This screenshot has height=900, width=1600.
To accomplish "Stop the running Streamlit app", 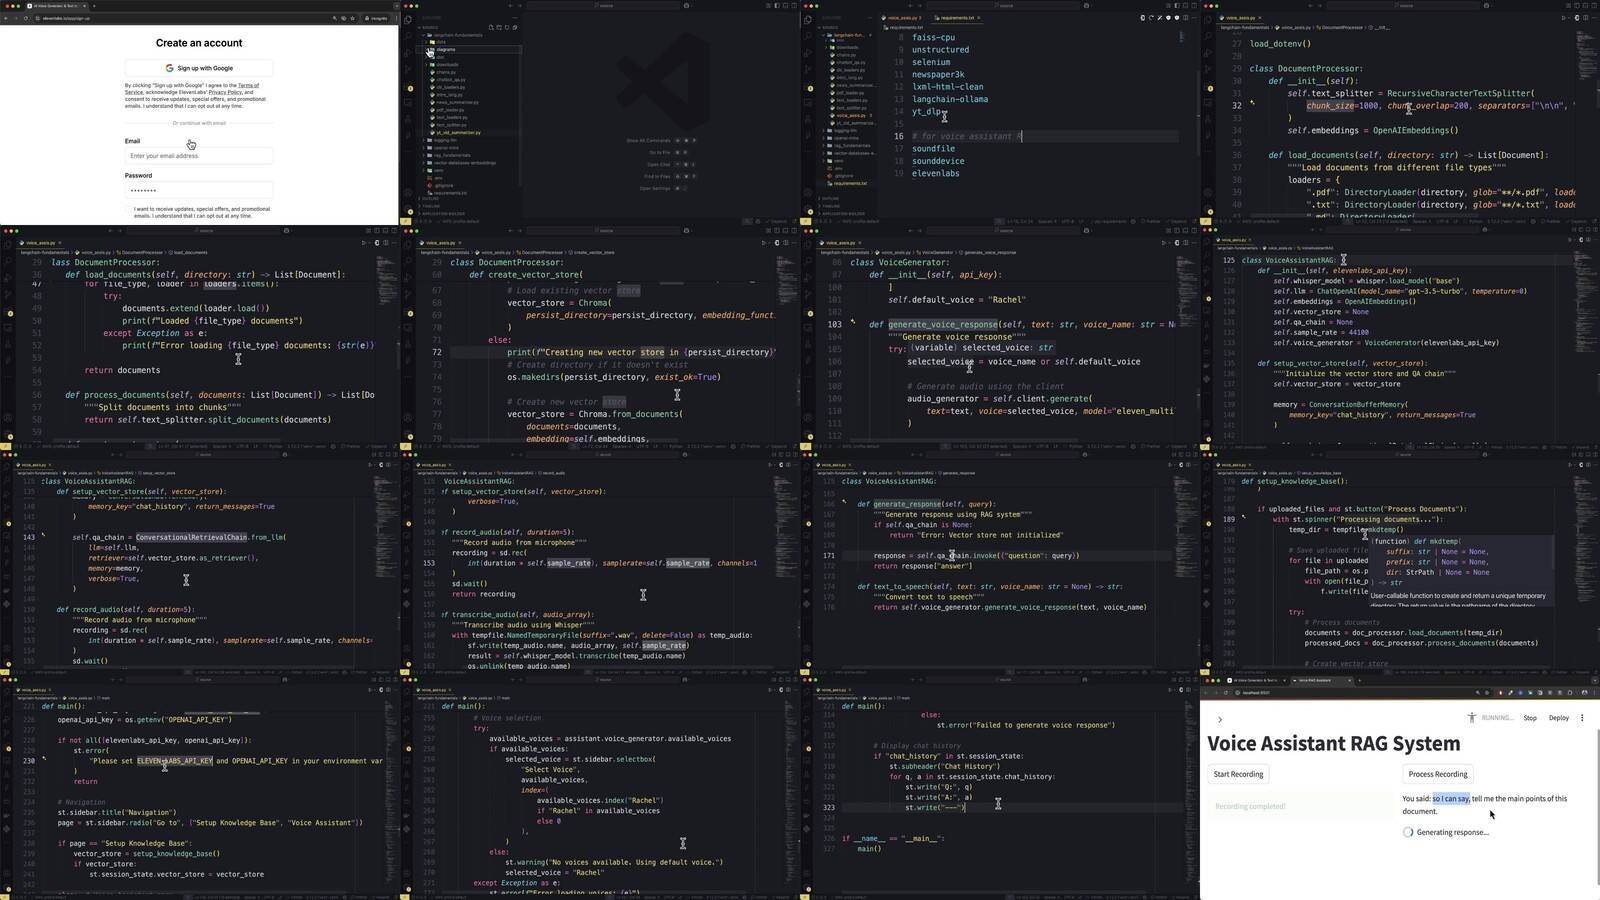I will (x=1530, y=718).
